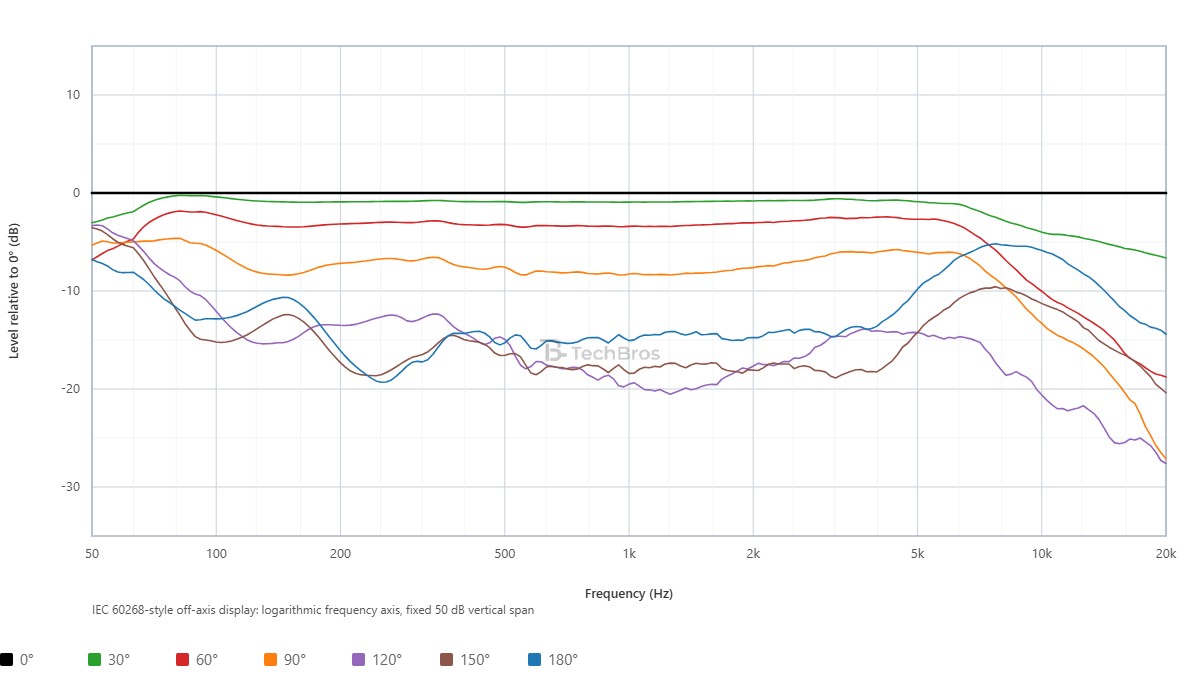The width and height of the screenshot is (1200, 700).
Task: Click the '-30' level axis label
Action: (x=71, y=487)
